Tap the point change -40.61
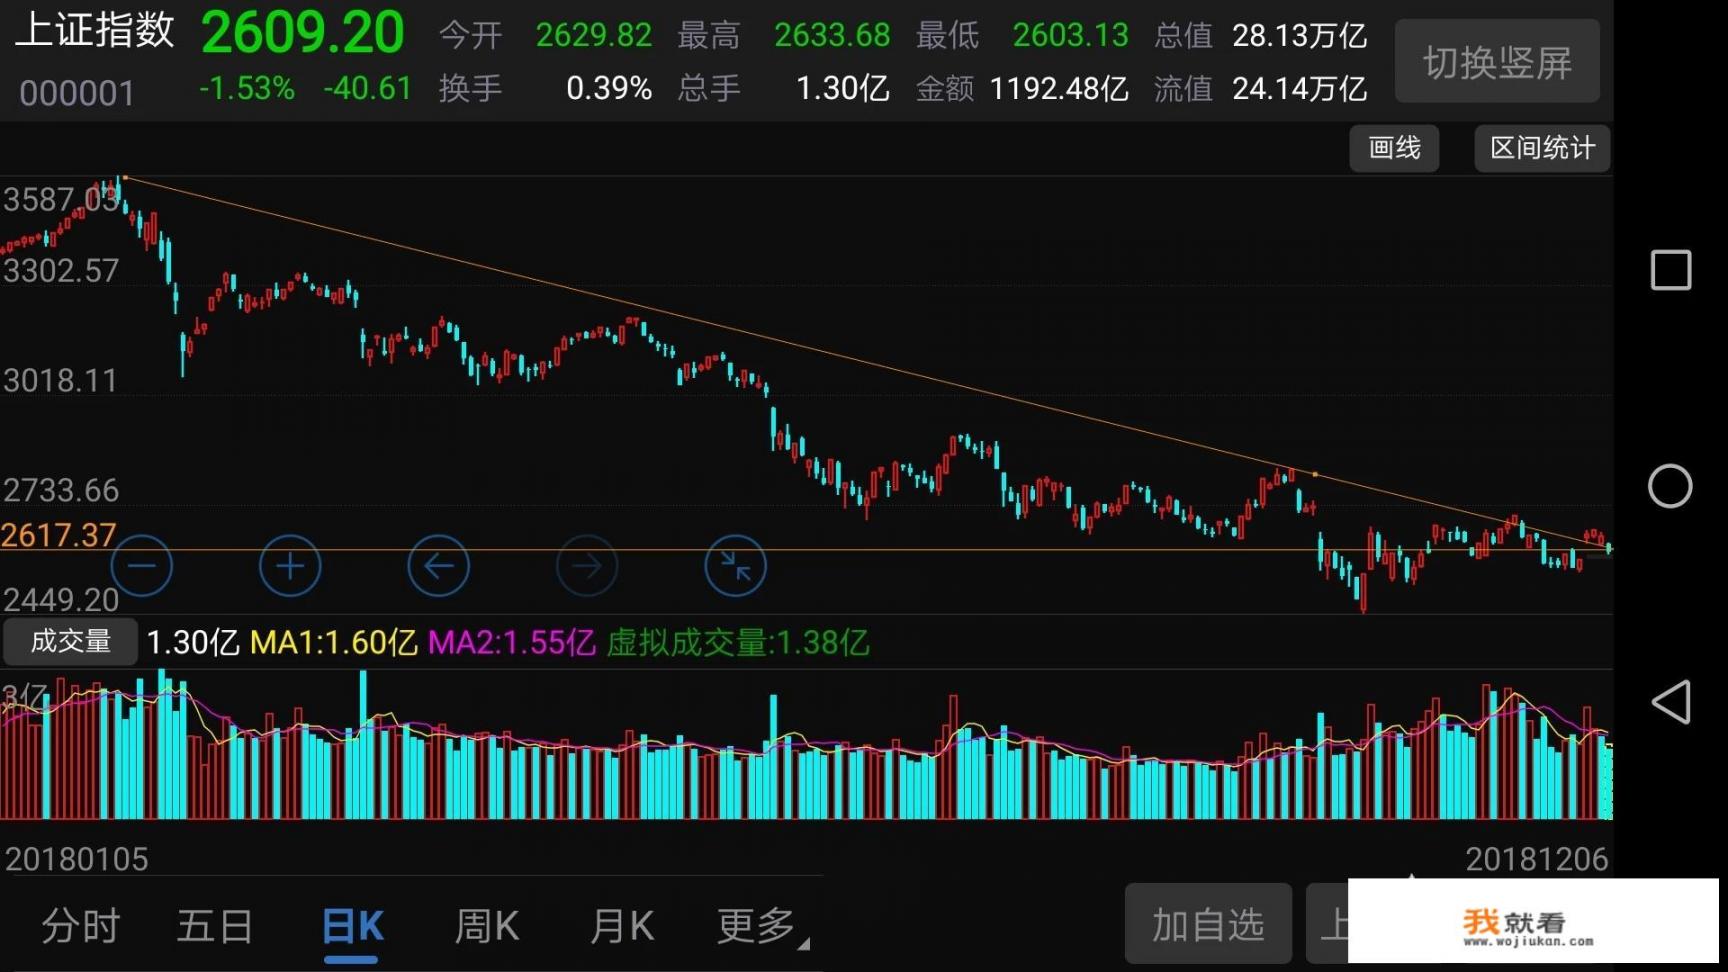The image size is (1728, 972). [367, 89]
